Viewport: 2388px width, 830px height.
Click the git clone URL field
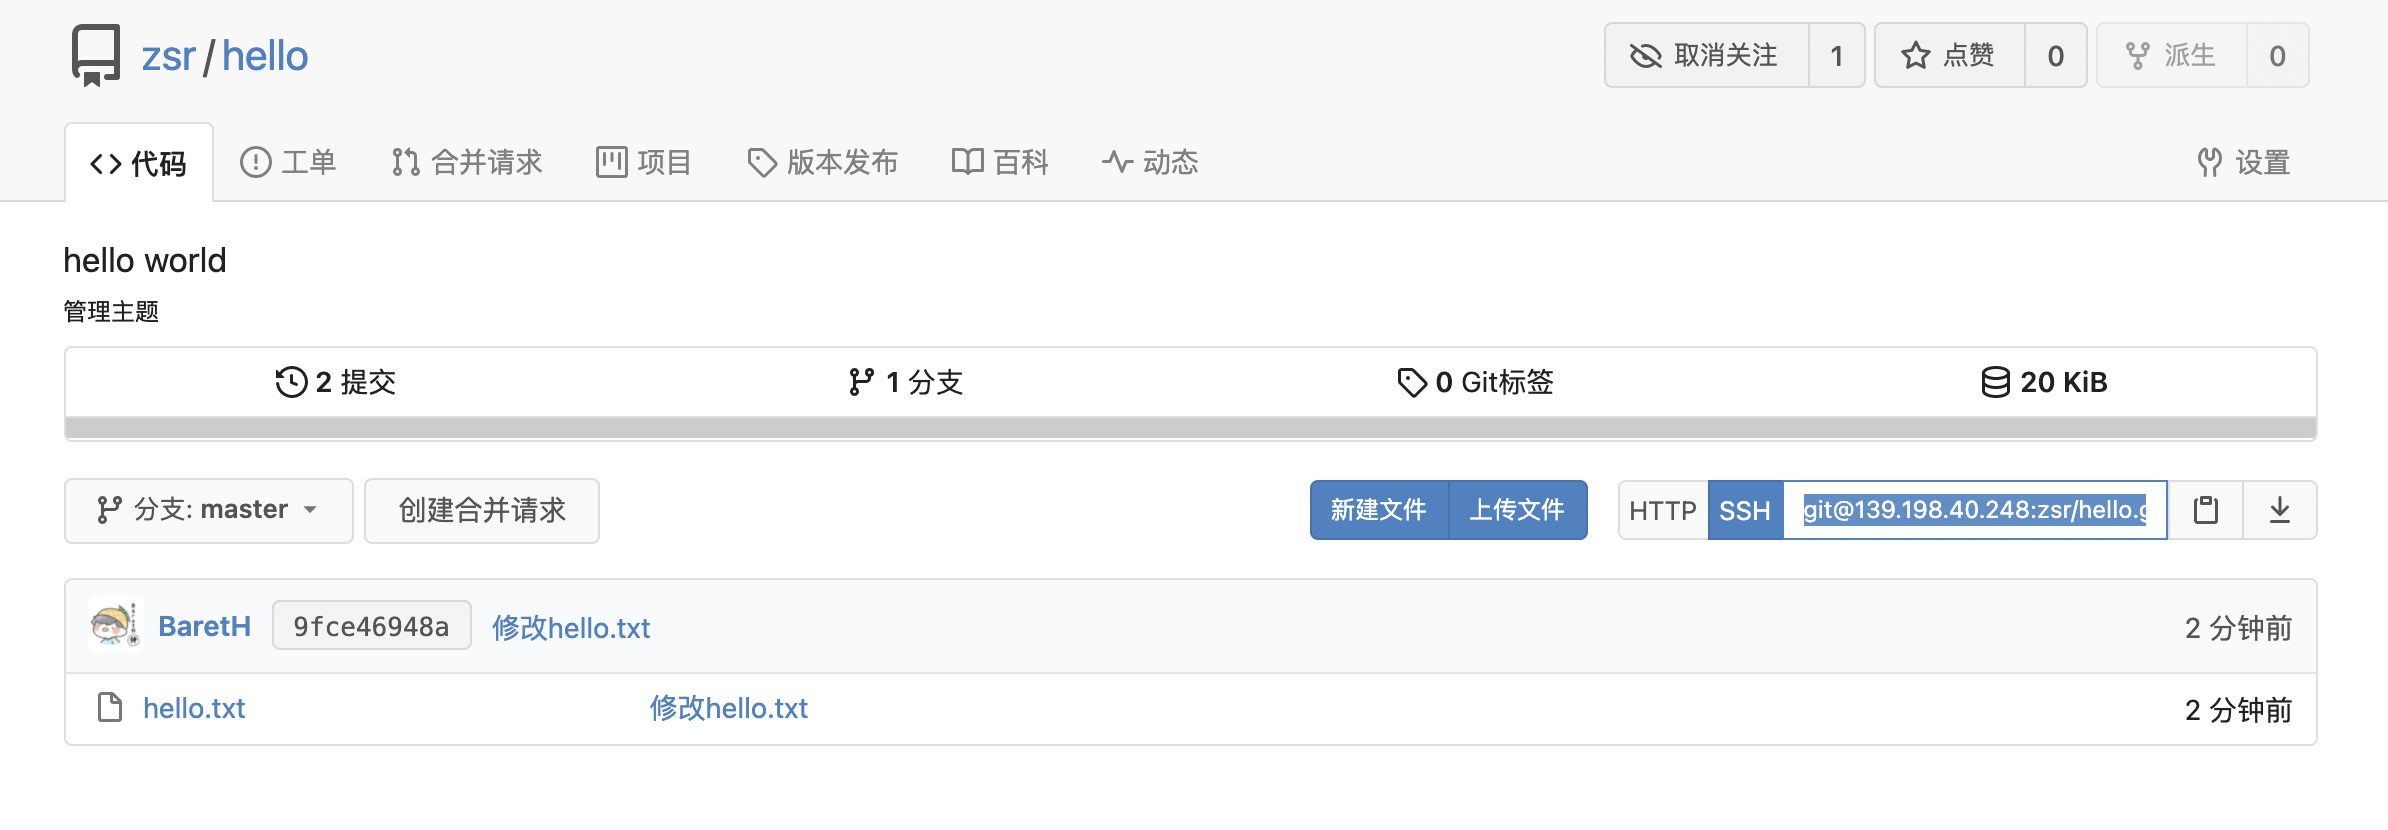tap(1975, 510)
